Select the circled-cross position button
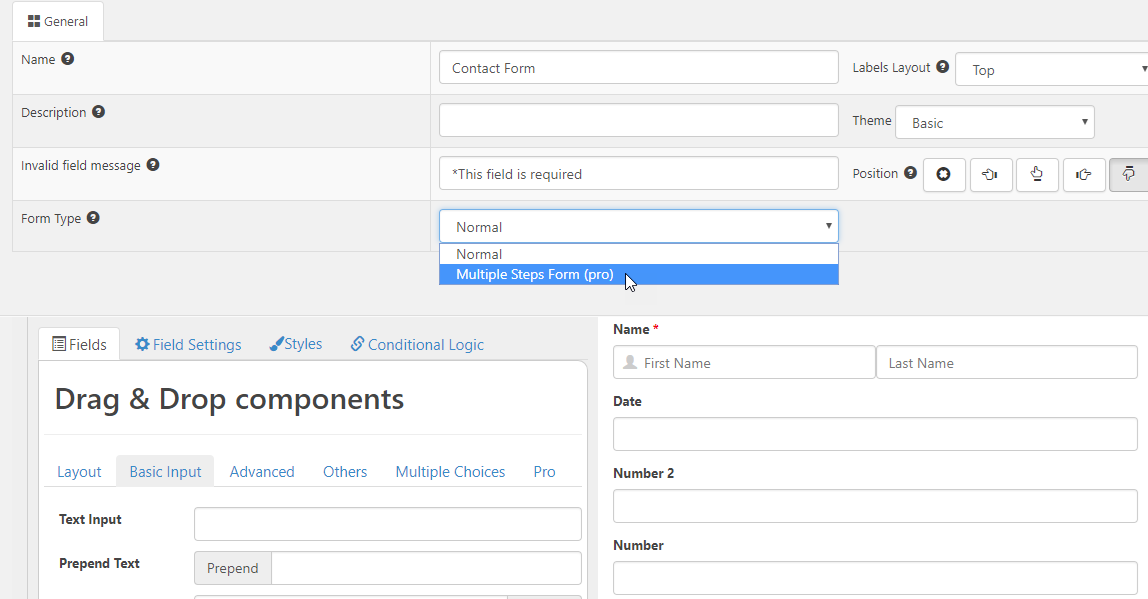Viewport: 1148px width, 599px height. click(x=944, y=174)
